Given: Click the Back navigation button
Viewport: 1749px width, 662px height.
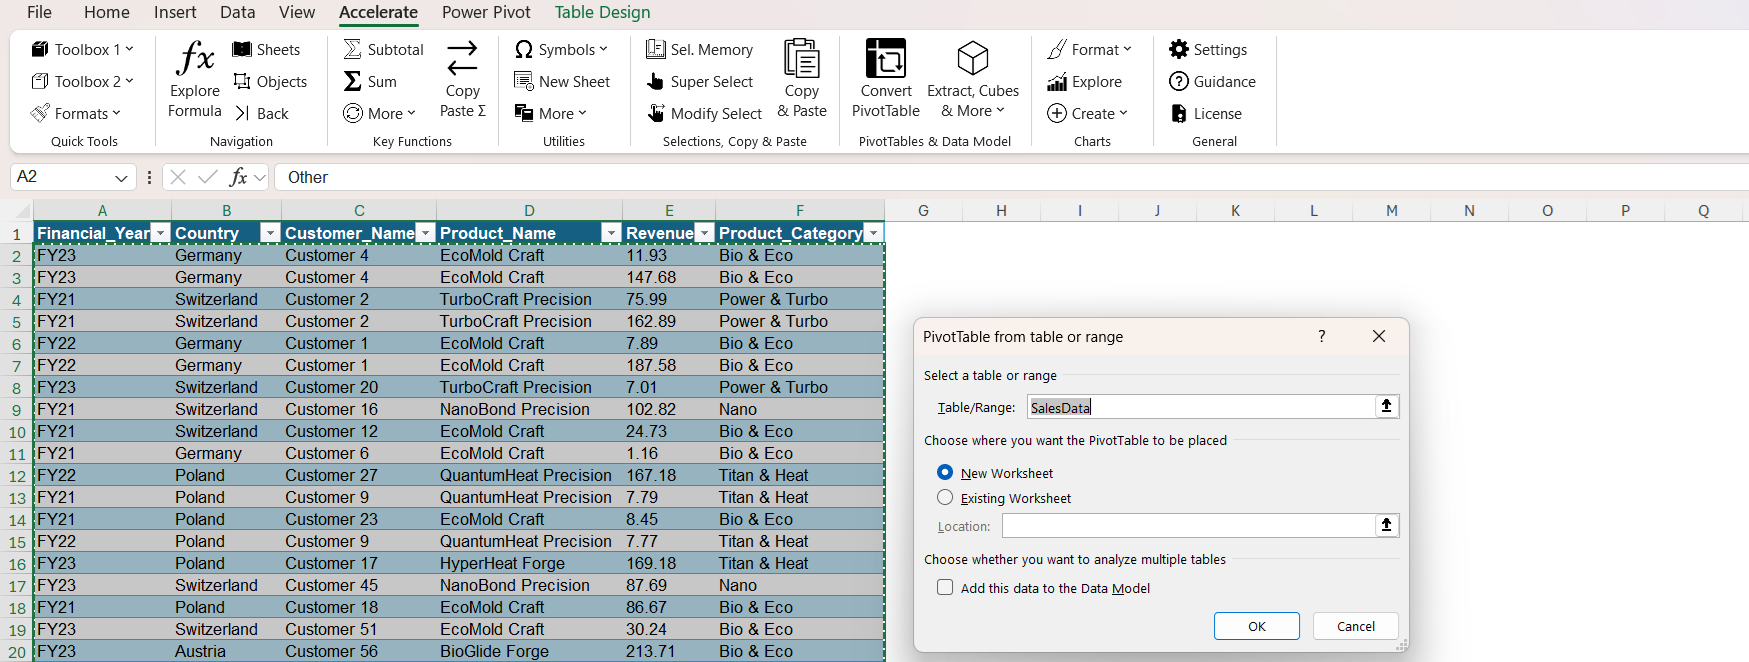Looking at the screenshot, I should pos(261,113).
